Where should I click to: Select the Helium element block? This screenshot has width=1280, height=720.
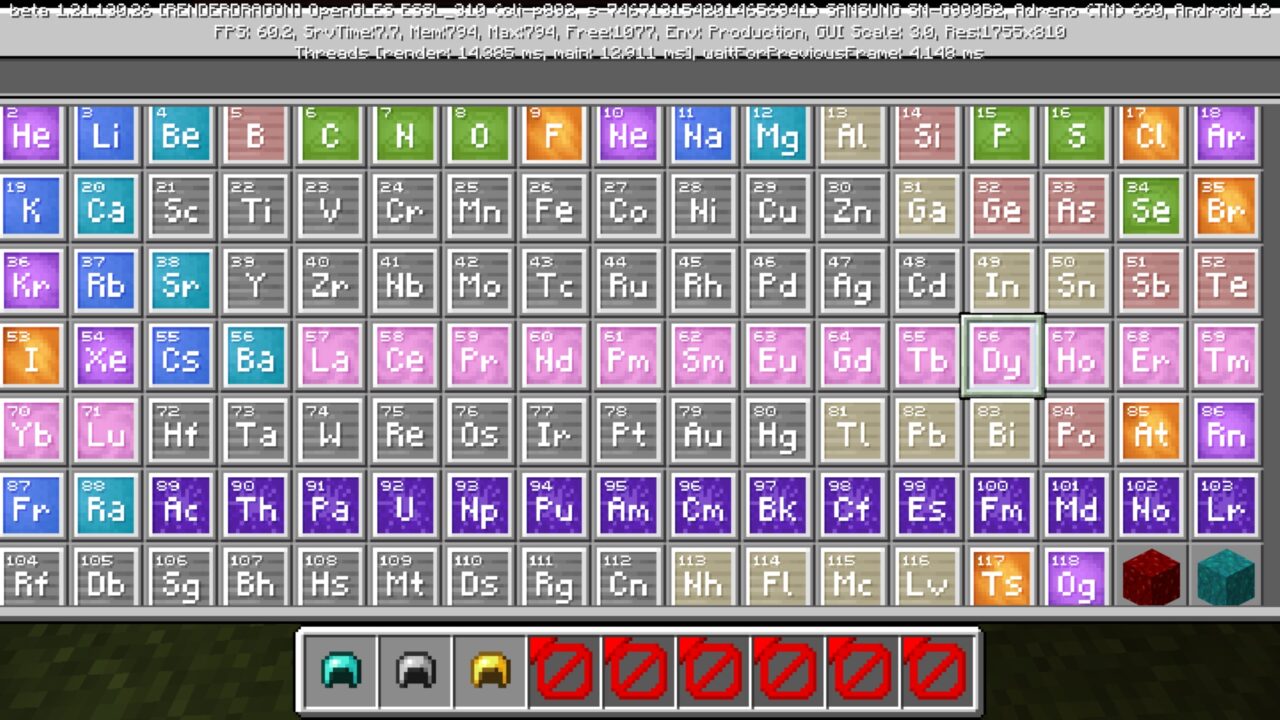tap(31, 135)
